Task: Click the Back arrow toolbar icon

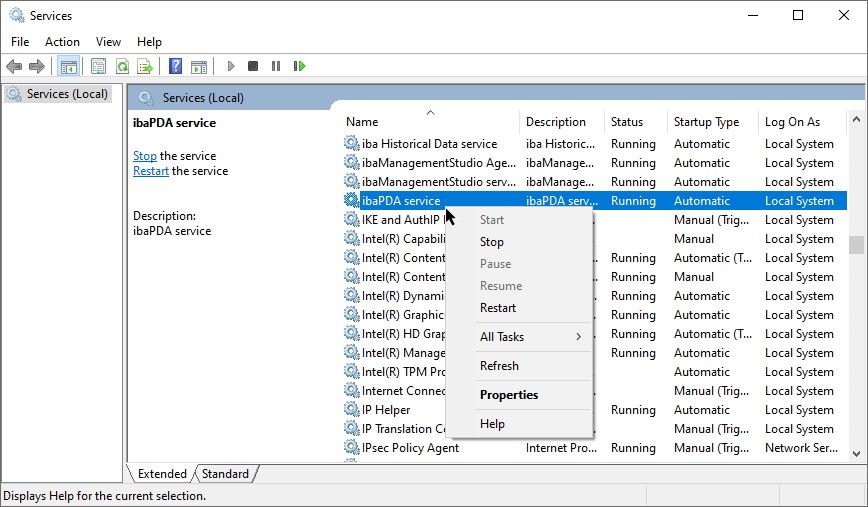Action: 14,66
